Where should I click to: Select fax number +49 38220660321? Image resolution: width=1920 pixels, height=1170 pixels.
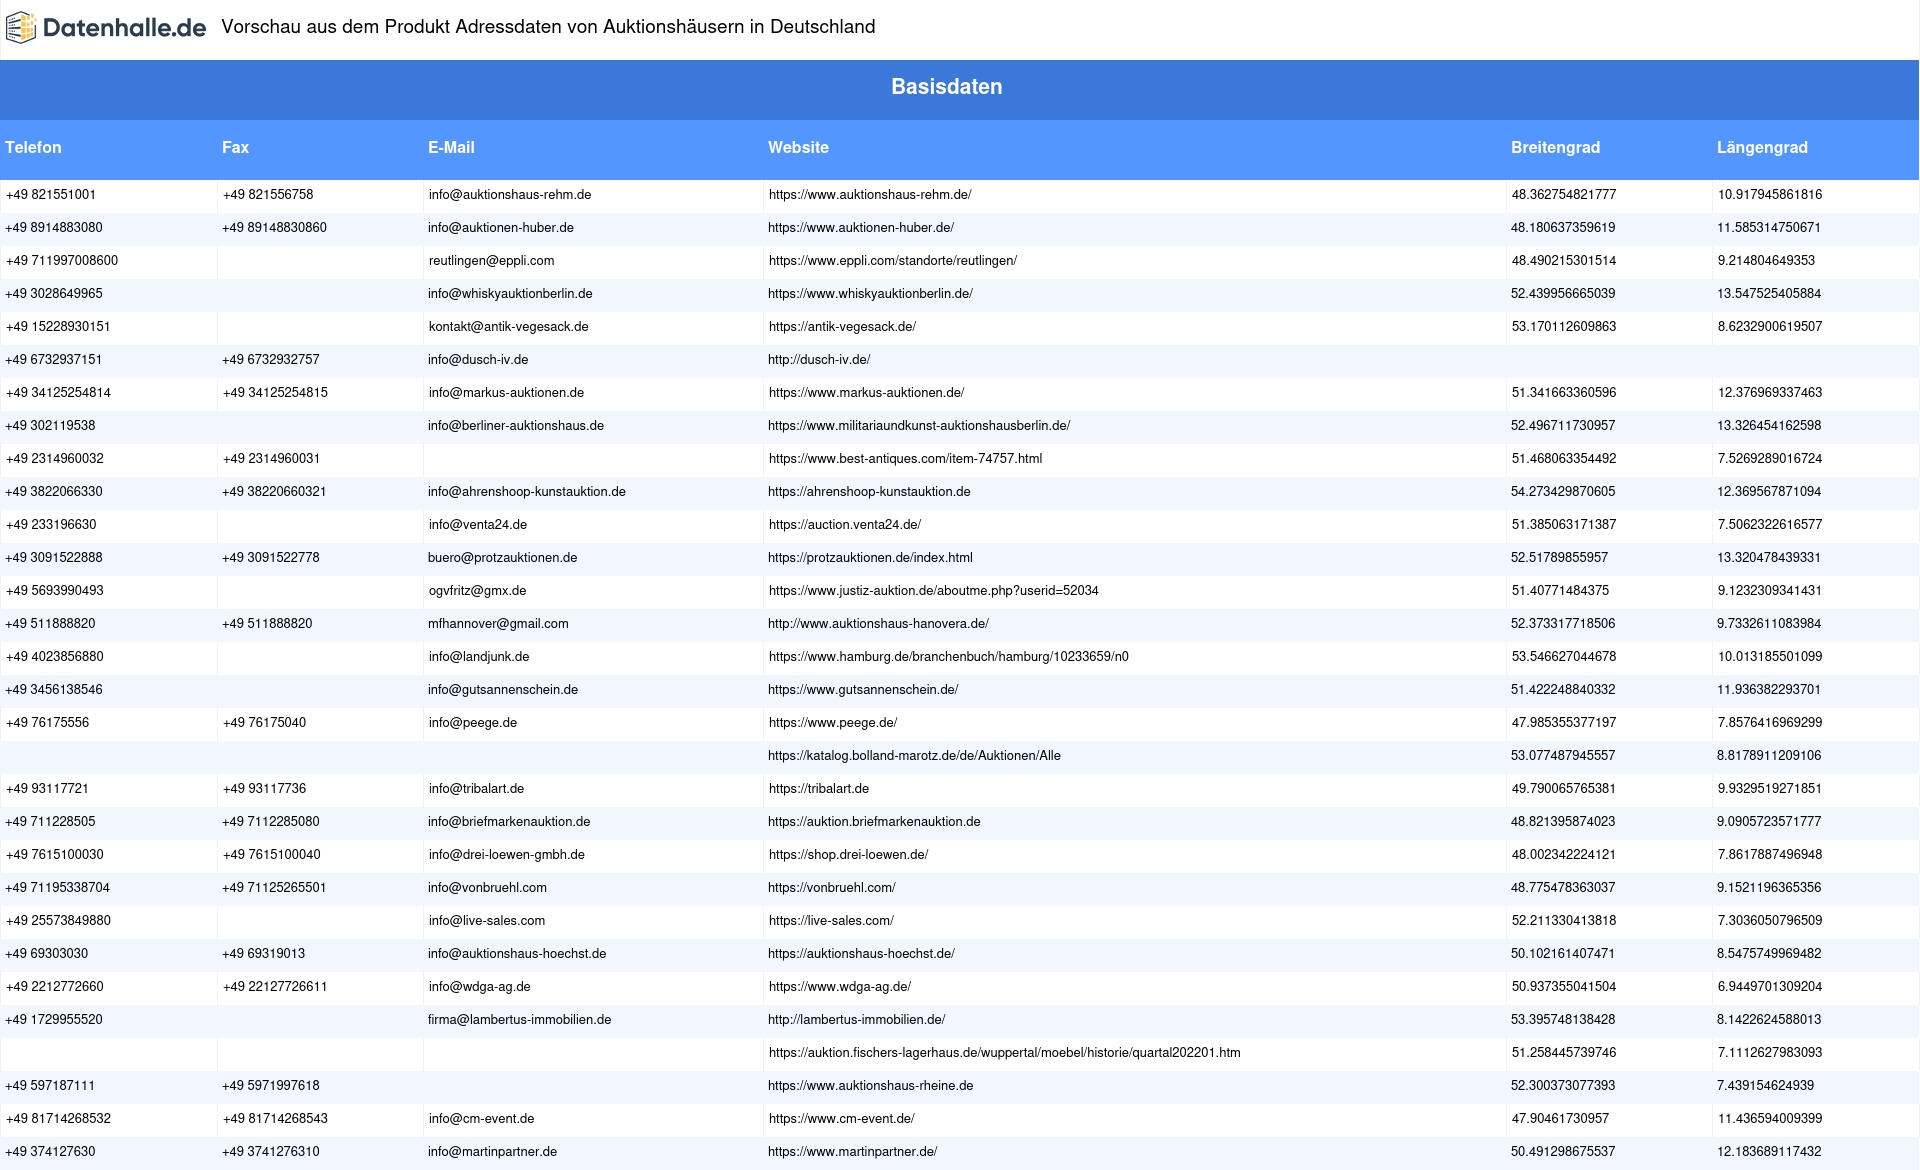(x=274, y=492)
